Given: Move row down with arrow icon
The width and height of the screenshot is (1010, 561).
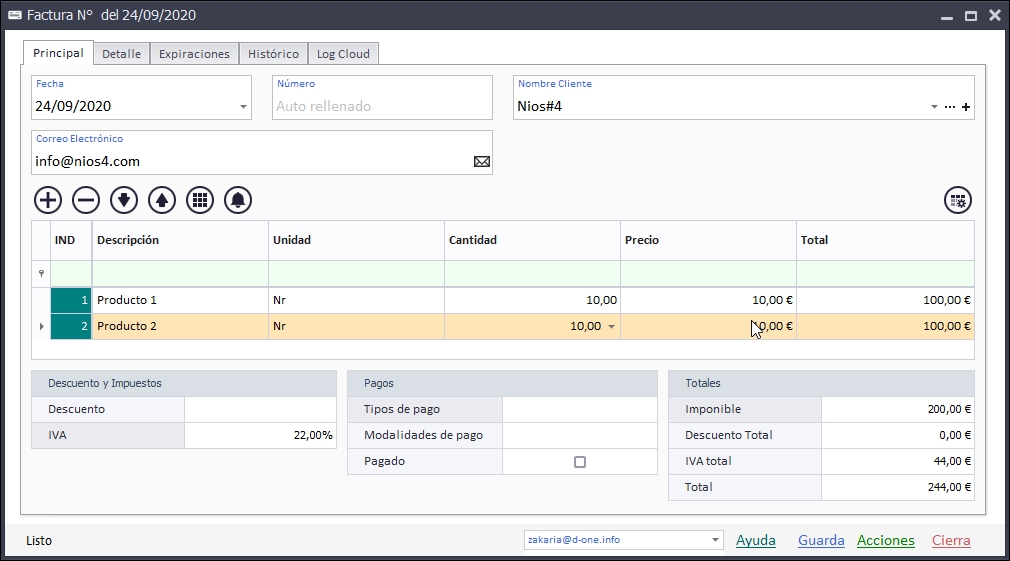Looking at the screenshot, I should pyautogui.click(x=124, y=200).
